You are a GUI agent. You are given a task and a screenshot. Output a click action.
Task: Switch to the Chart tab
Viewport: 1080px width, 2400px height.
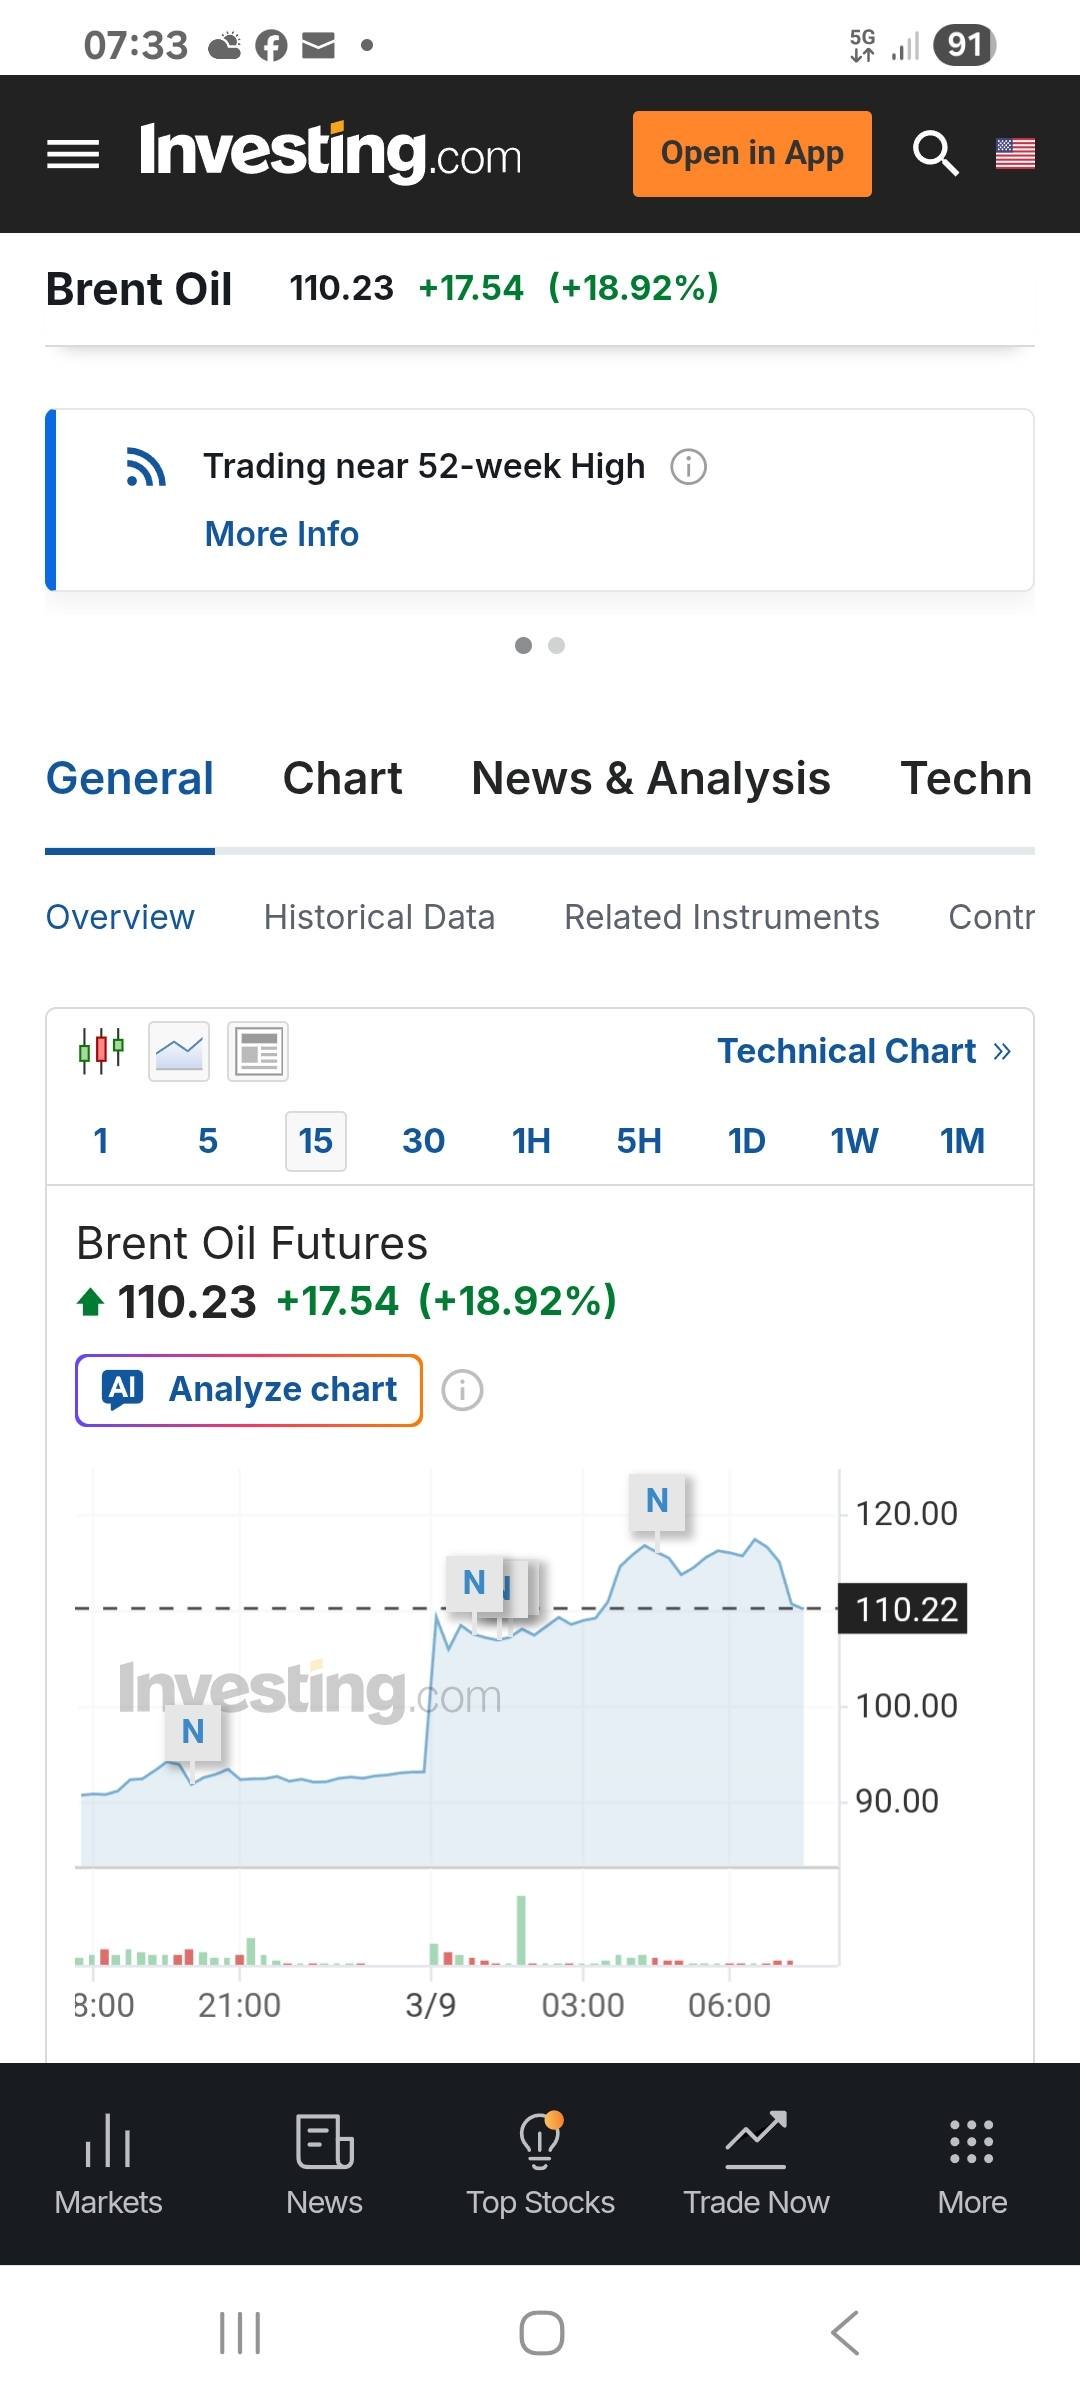pos(342,779)
